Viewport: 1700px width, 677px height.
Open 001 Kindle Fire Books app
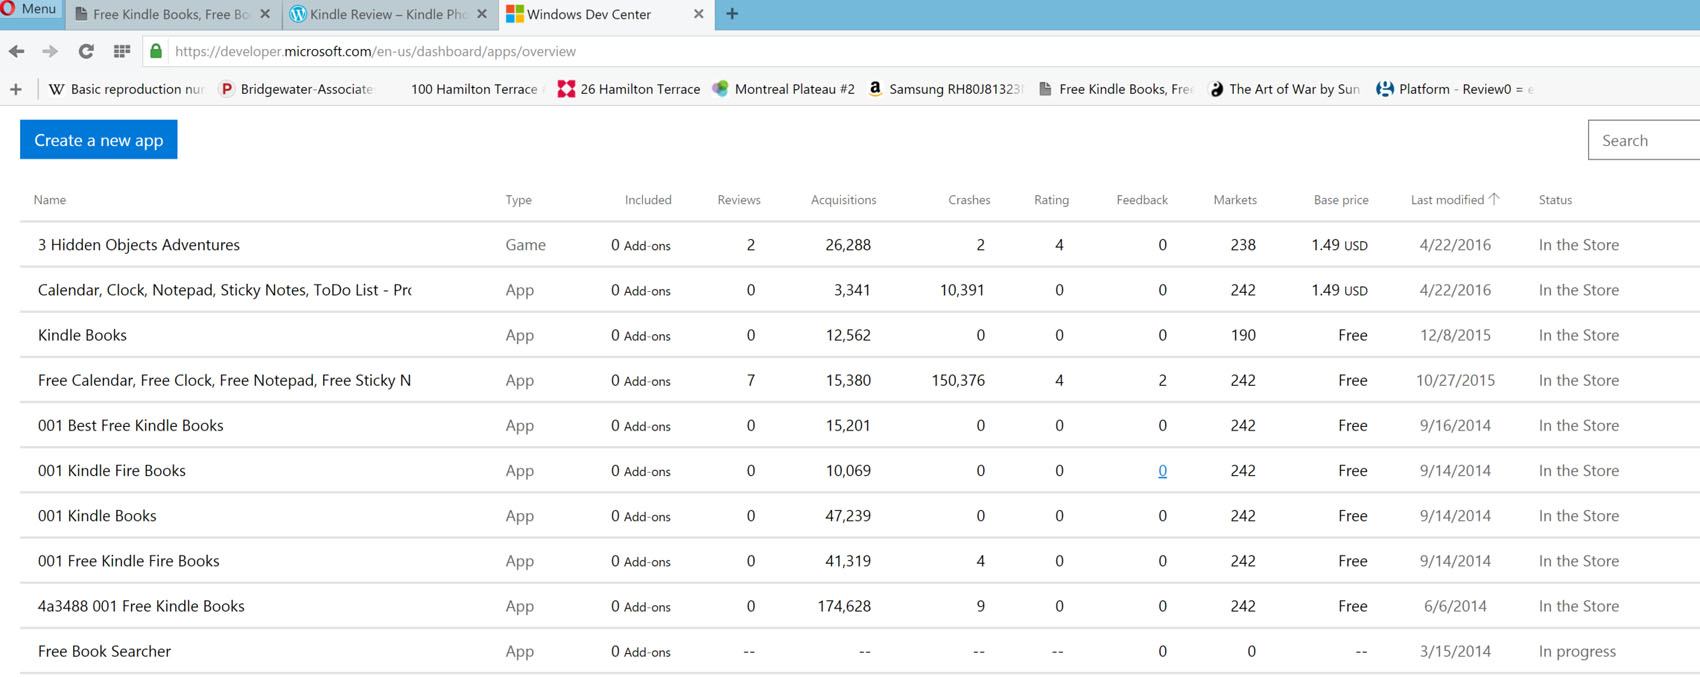tap(111, 470)
